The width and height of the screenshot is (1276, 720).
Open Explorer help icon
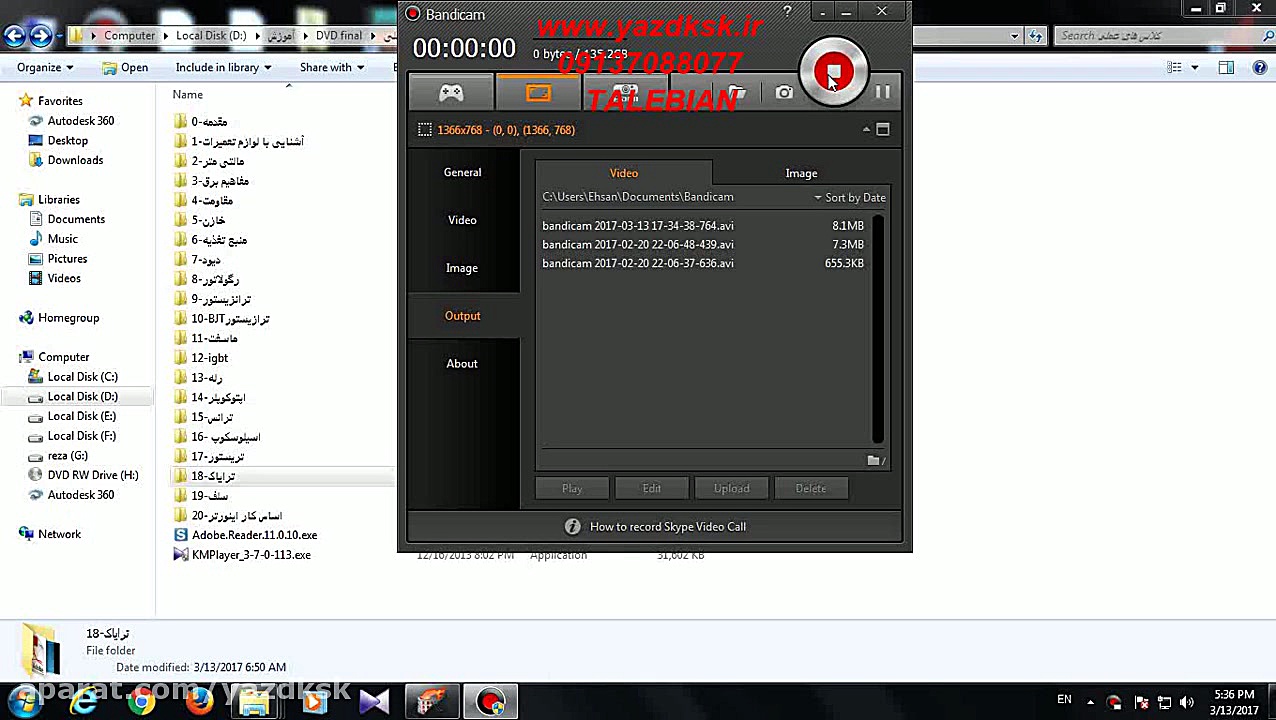(1258, 67)
